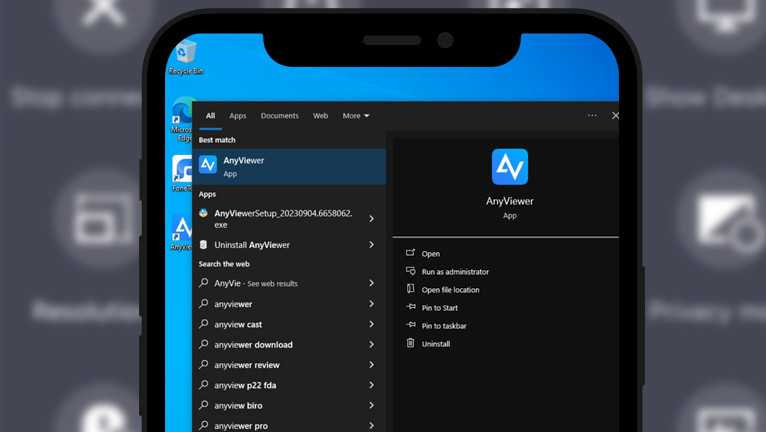Expand the AnyViewerSetup exe result arrow

pyautogui.click(x=372, y=218)
